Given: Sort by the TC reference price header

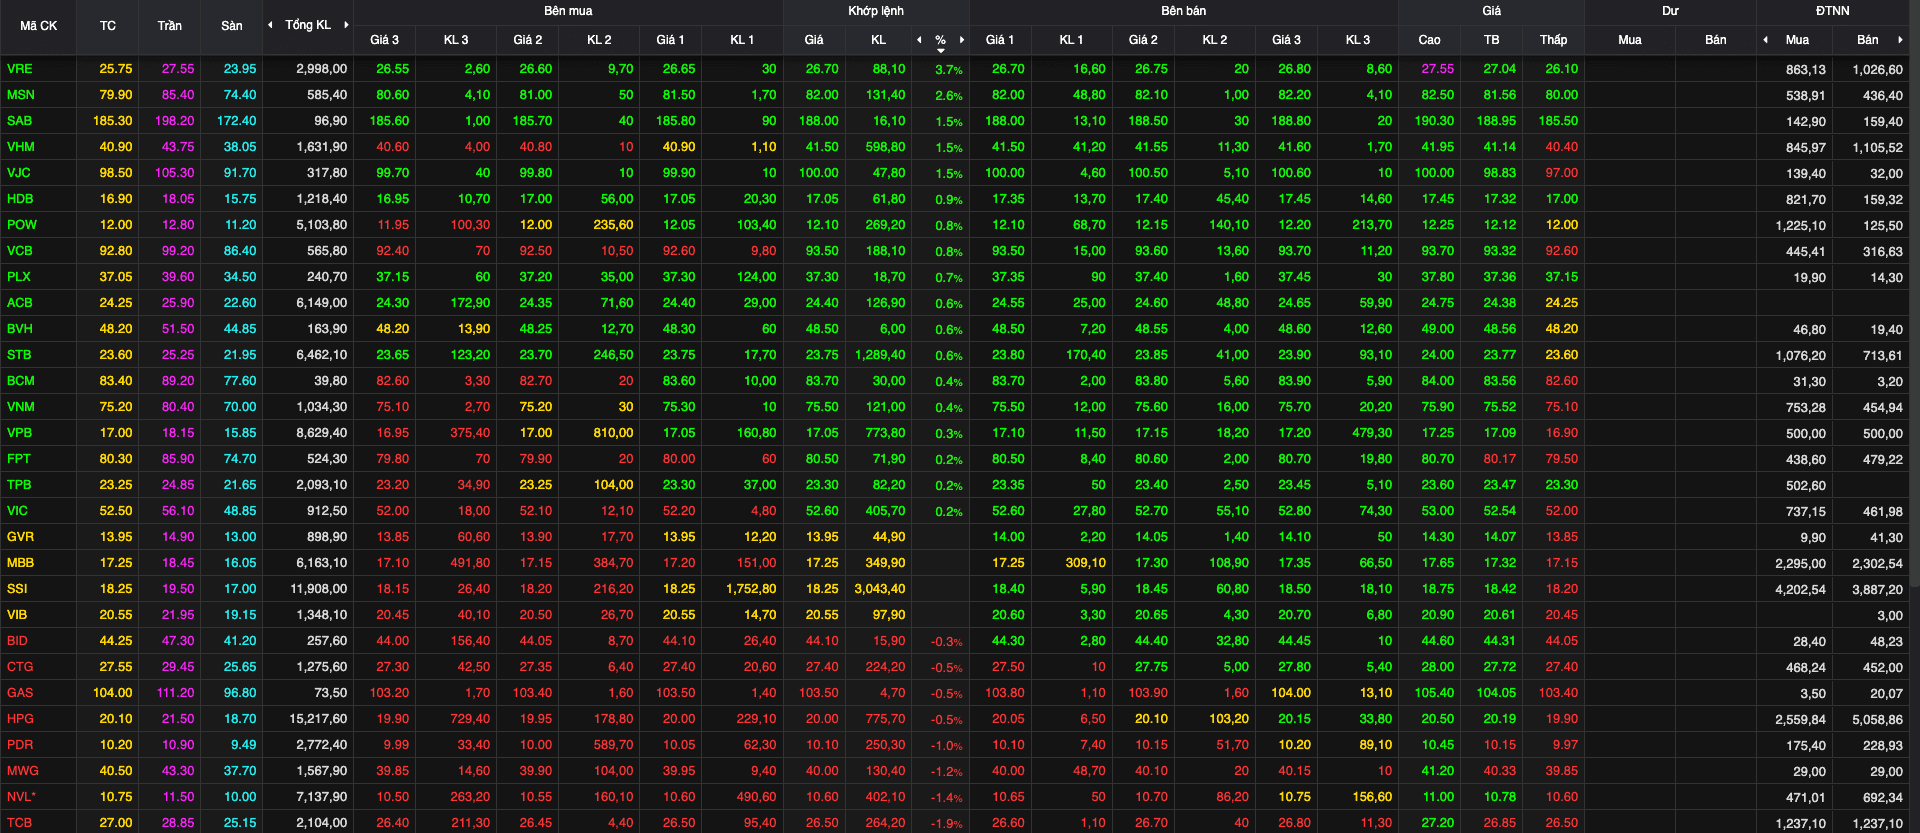Looking at the screenshot, I should (x=108, y=26).
